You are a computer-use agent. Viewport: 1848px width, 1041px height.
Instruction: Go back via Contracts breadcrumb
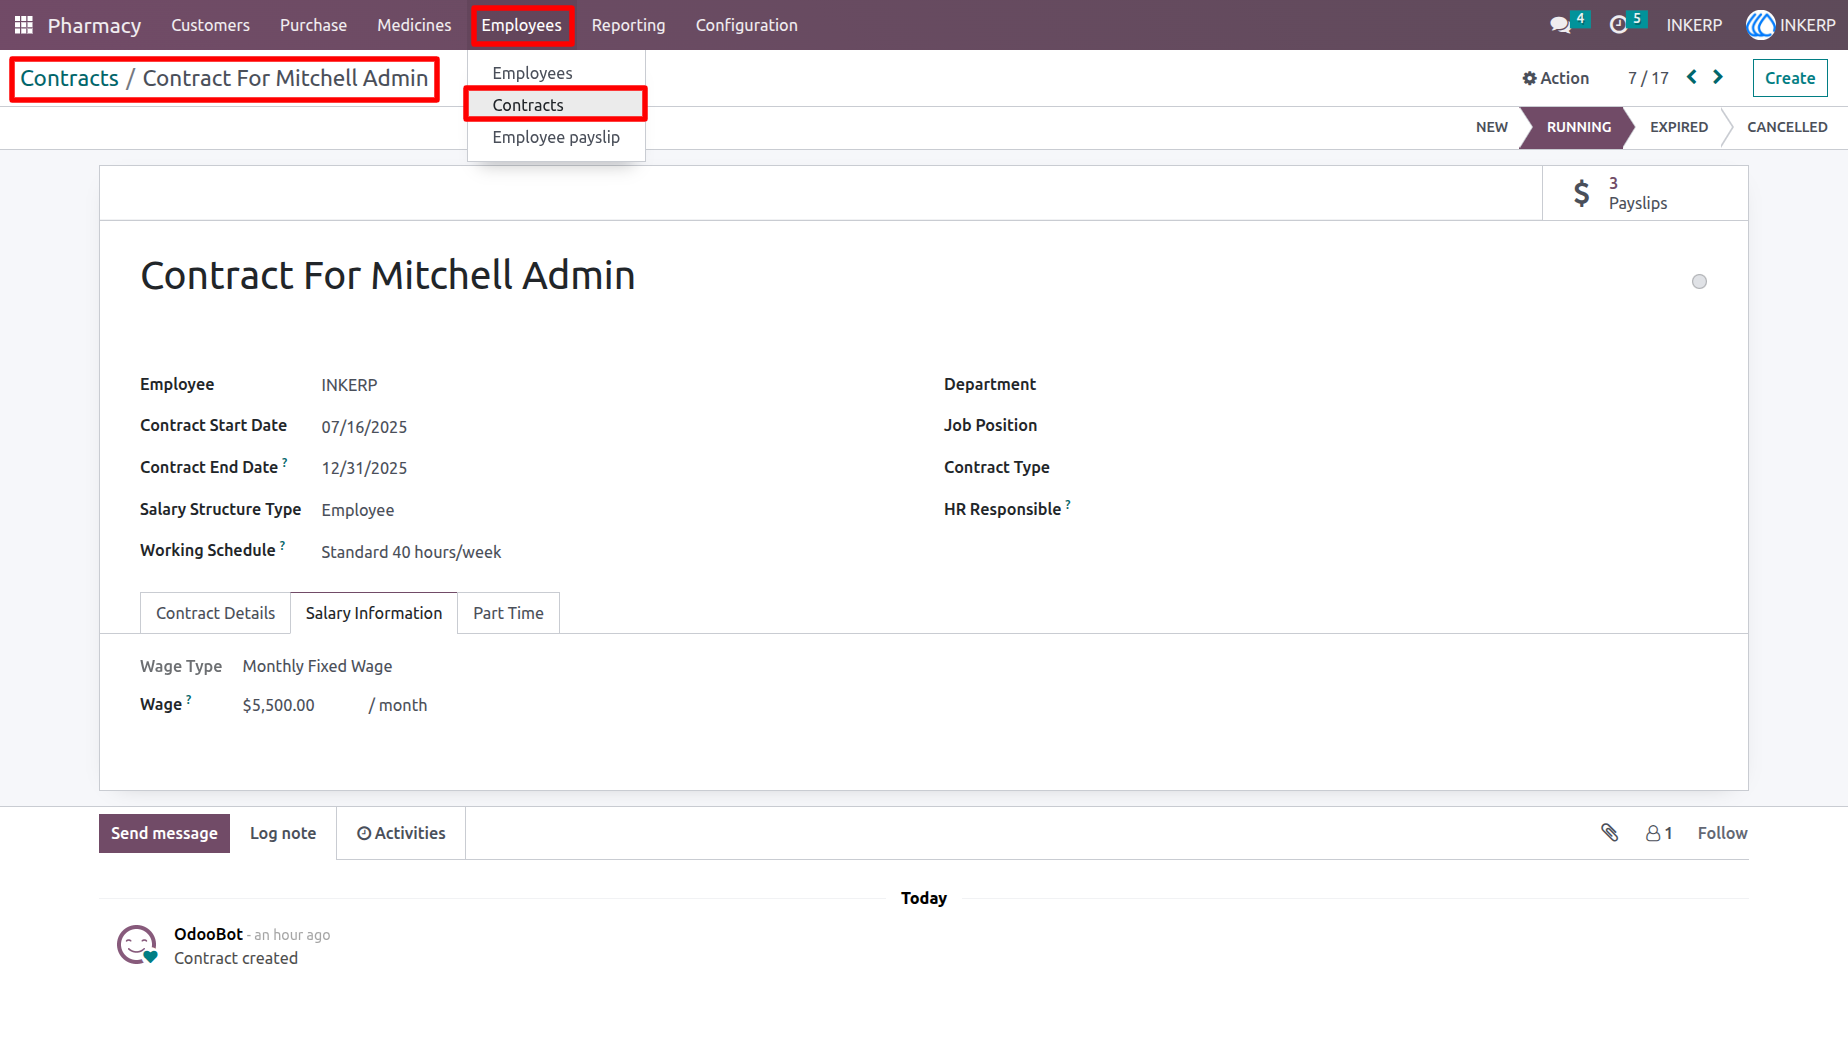coord(69,78)
